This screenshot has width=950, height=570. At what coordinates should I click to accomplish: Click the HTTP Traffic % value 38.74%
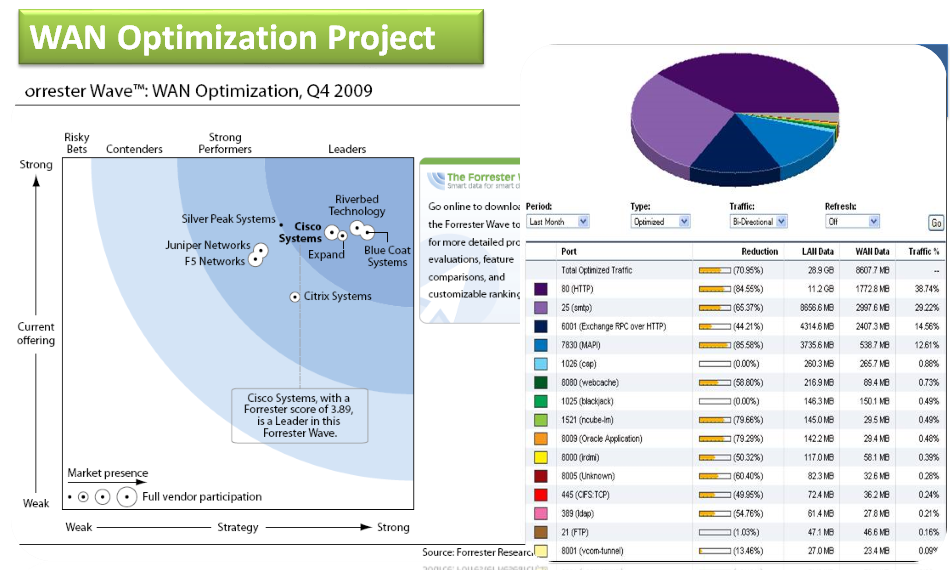(927, 289)
